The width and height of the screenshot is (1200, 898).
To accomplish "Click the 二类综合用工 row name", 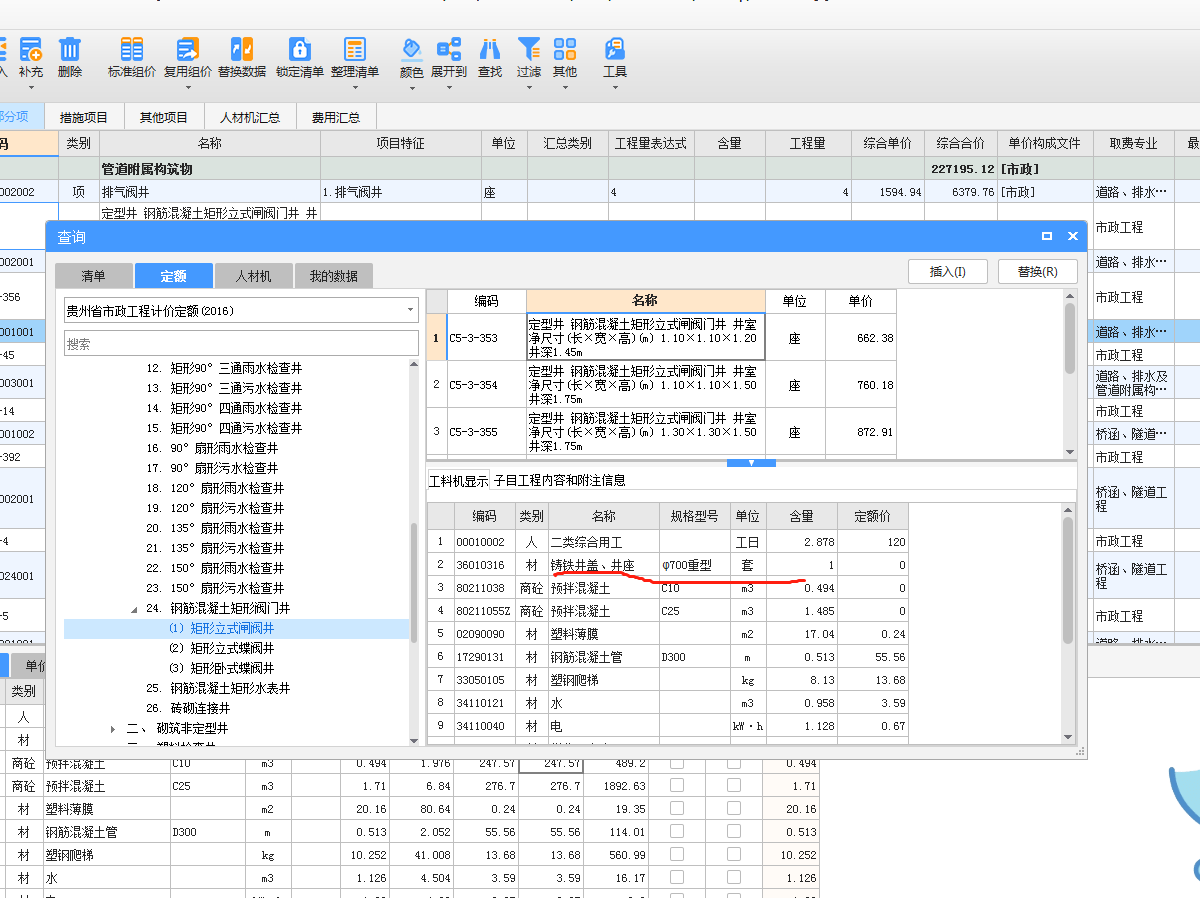I will coord(603,541).
